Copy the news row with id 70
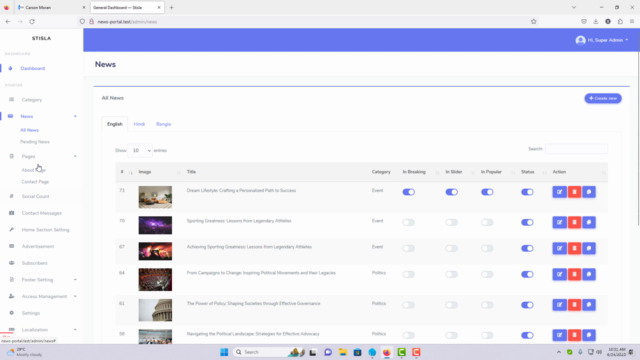 click(589, 222)
